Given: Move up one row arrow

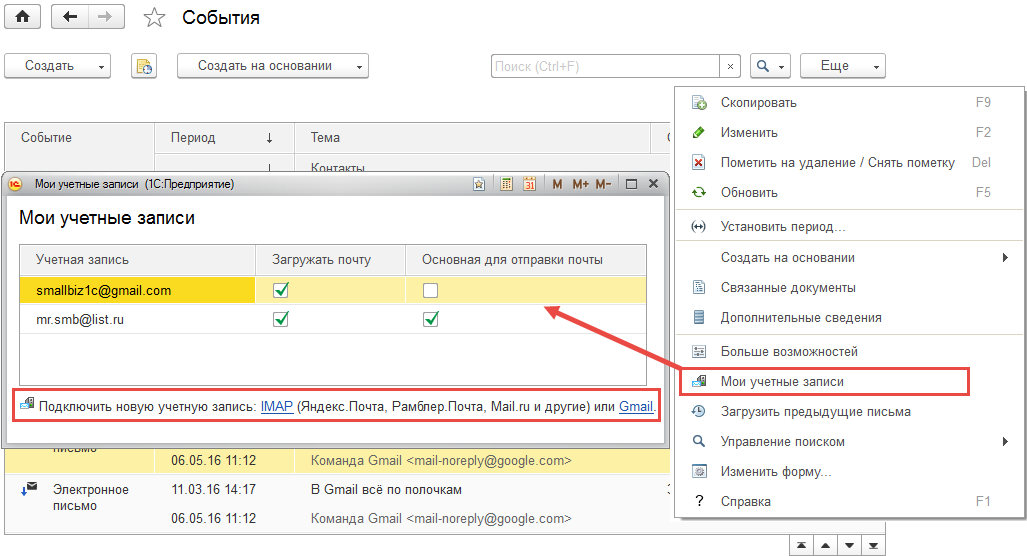Looking at the screenshot, I should [825, 546].
